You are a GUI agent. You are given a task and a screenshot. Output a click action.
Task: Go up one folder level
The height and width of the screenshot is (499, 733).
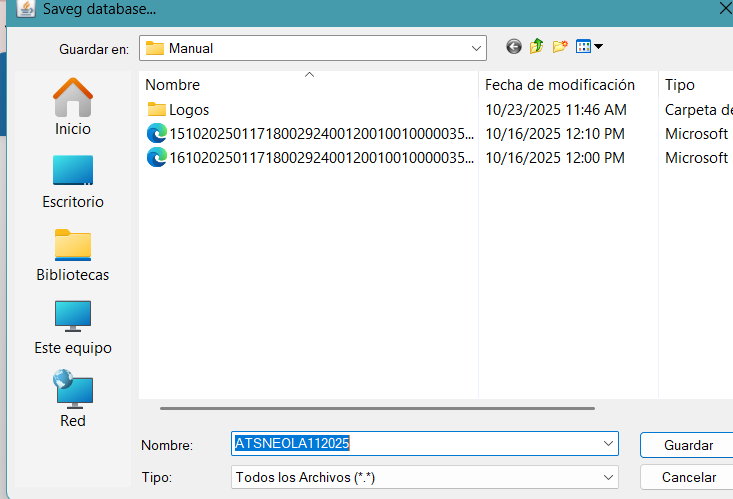coord(537,47)
